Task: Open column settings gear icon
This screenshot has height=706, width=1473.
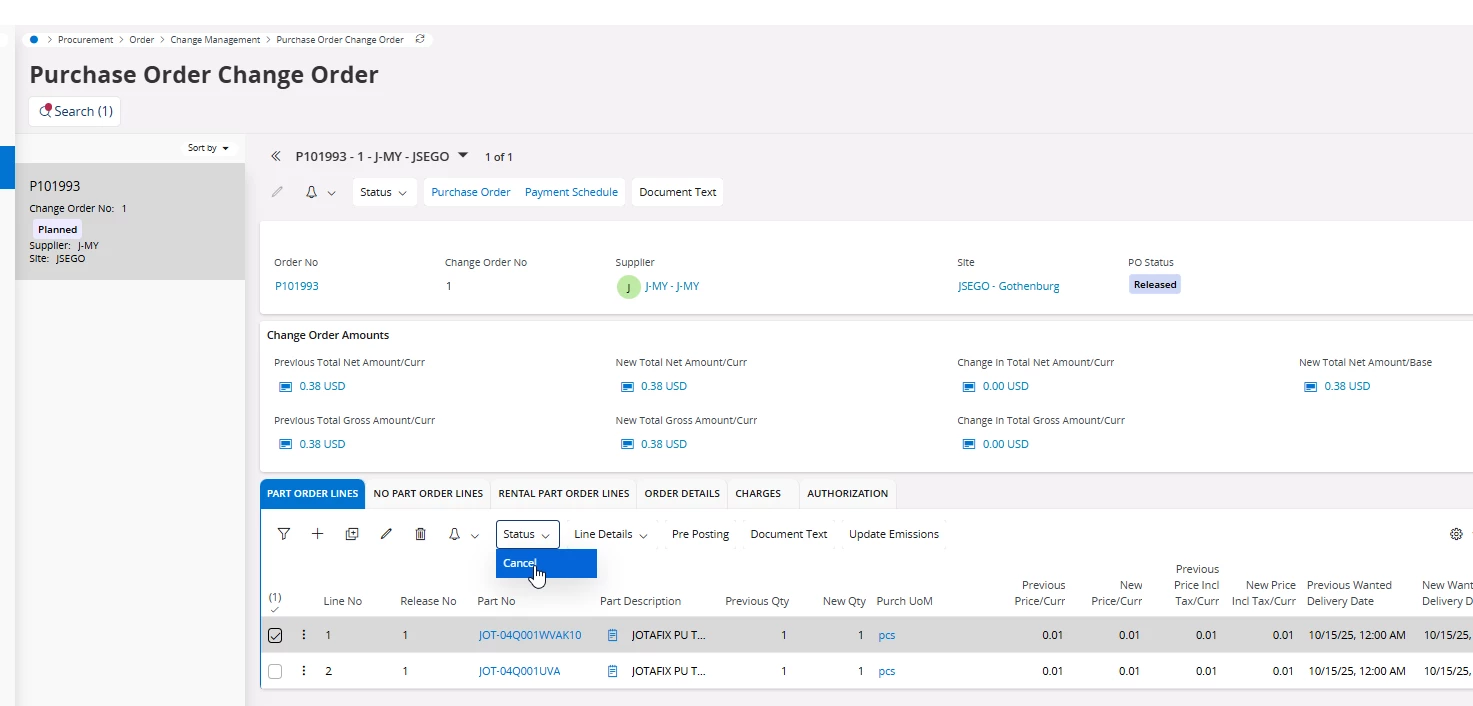Action: [x=1456, y=534]
